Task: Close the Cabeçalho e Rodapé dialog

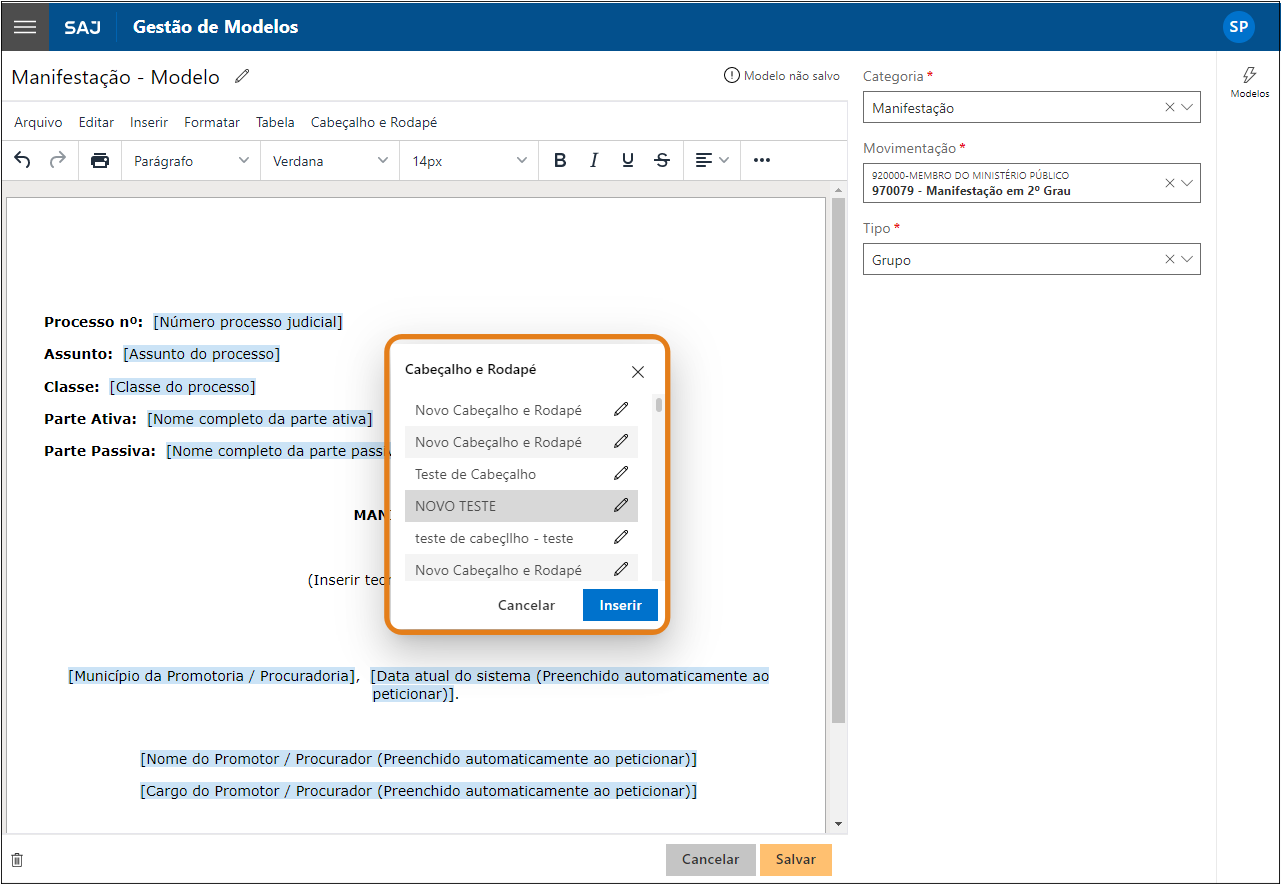Action: coord(638,372)
